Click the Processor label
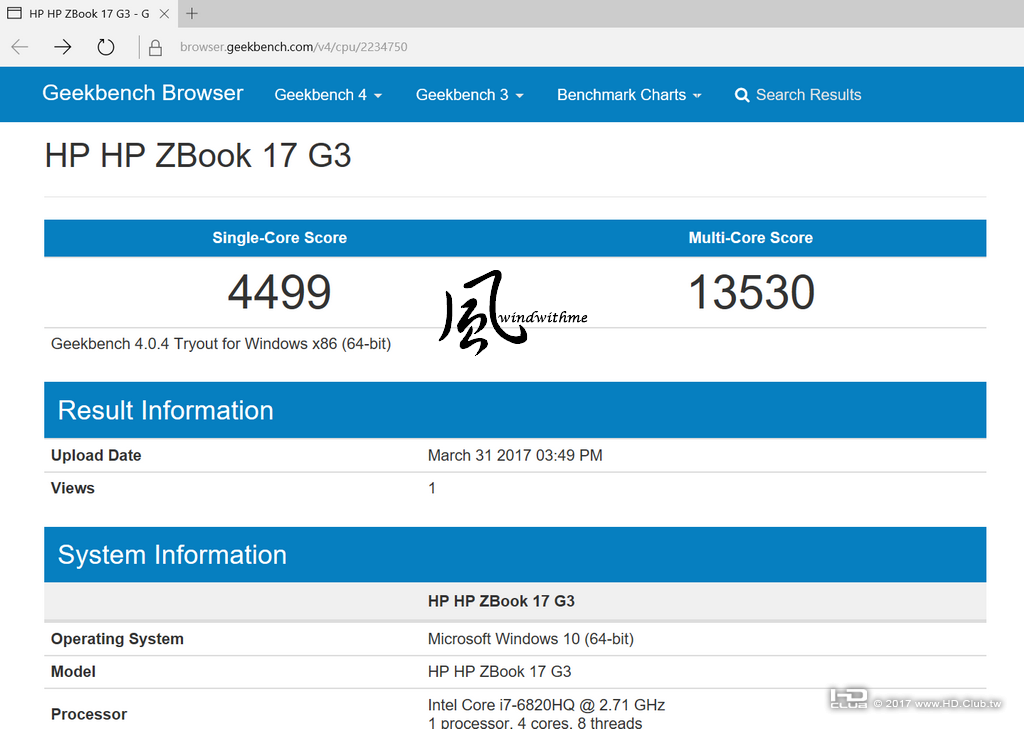Viewport: 1024px width, 729px height. [x=89, y=714]
